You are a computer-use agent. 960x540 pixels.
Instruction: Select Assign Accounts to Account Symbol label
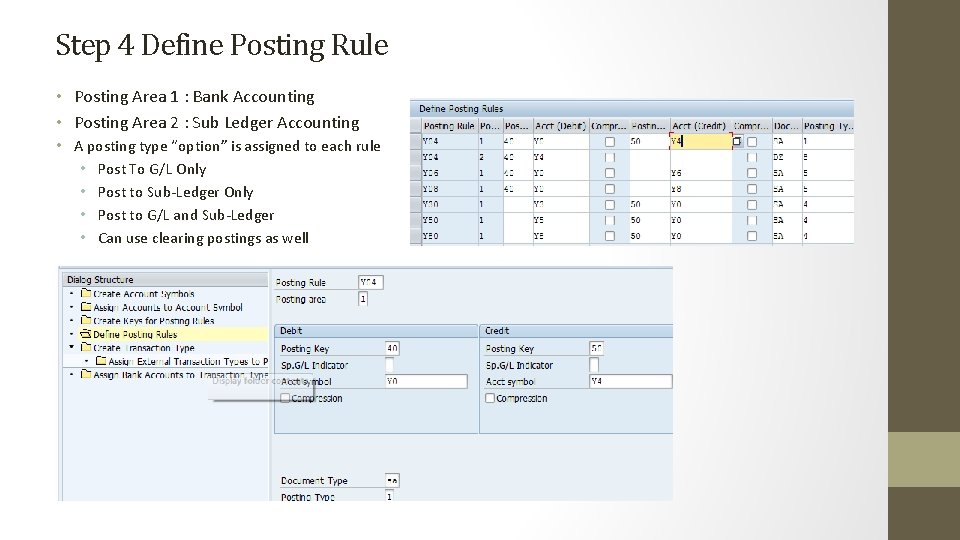(168, 307)
